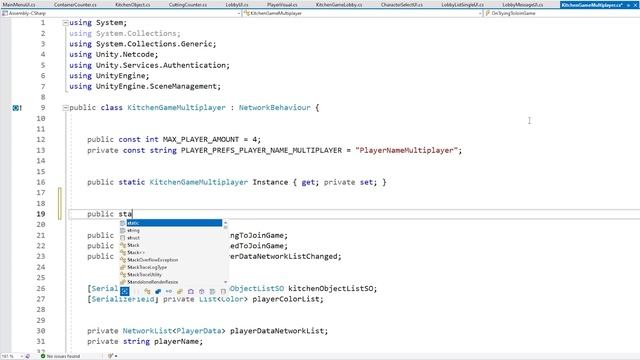Pick 'StackTraceUtility' from completion list
Image resolution: width=640 pixels, height=360 pixels.
pyautogui.click(x=144, y=274)
